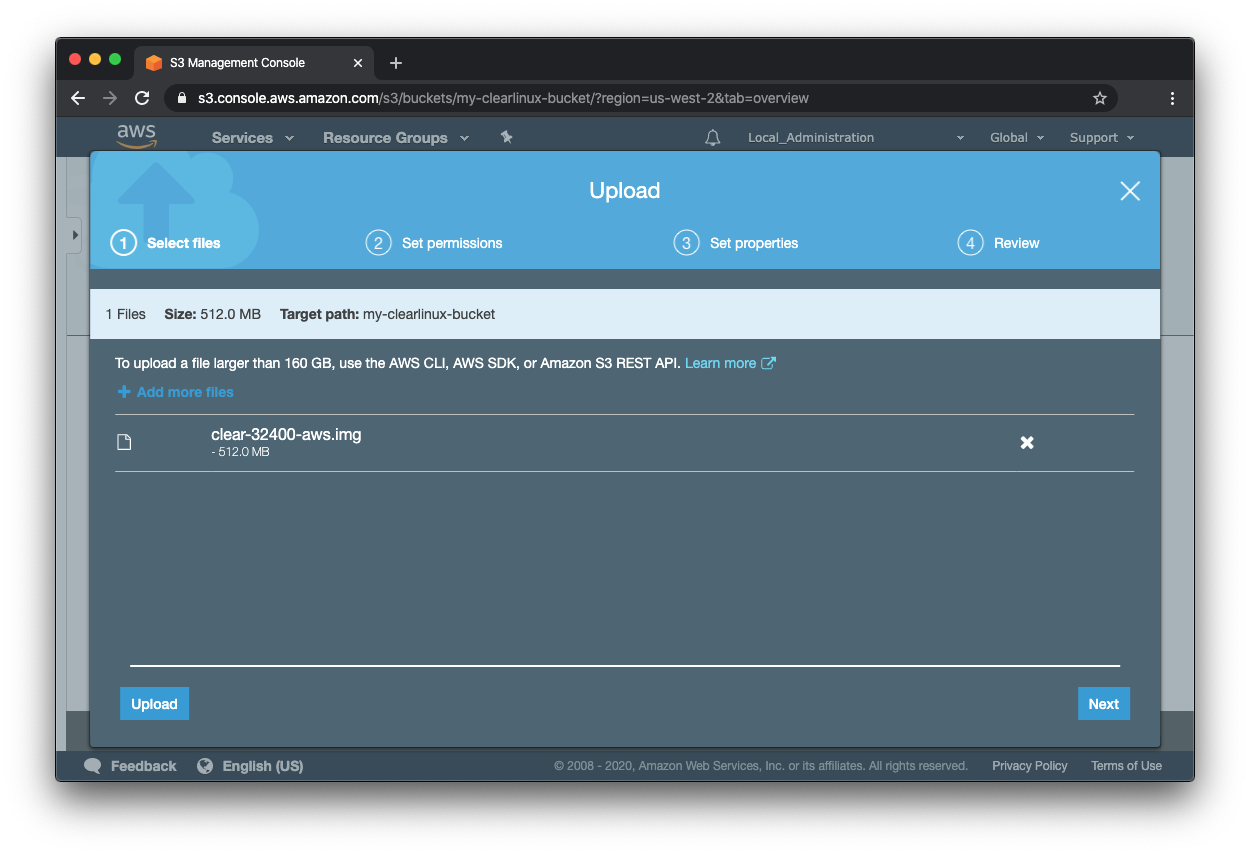Go to step 2 Set permissions

434,243
